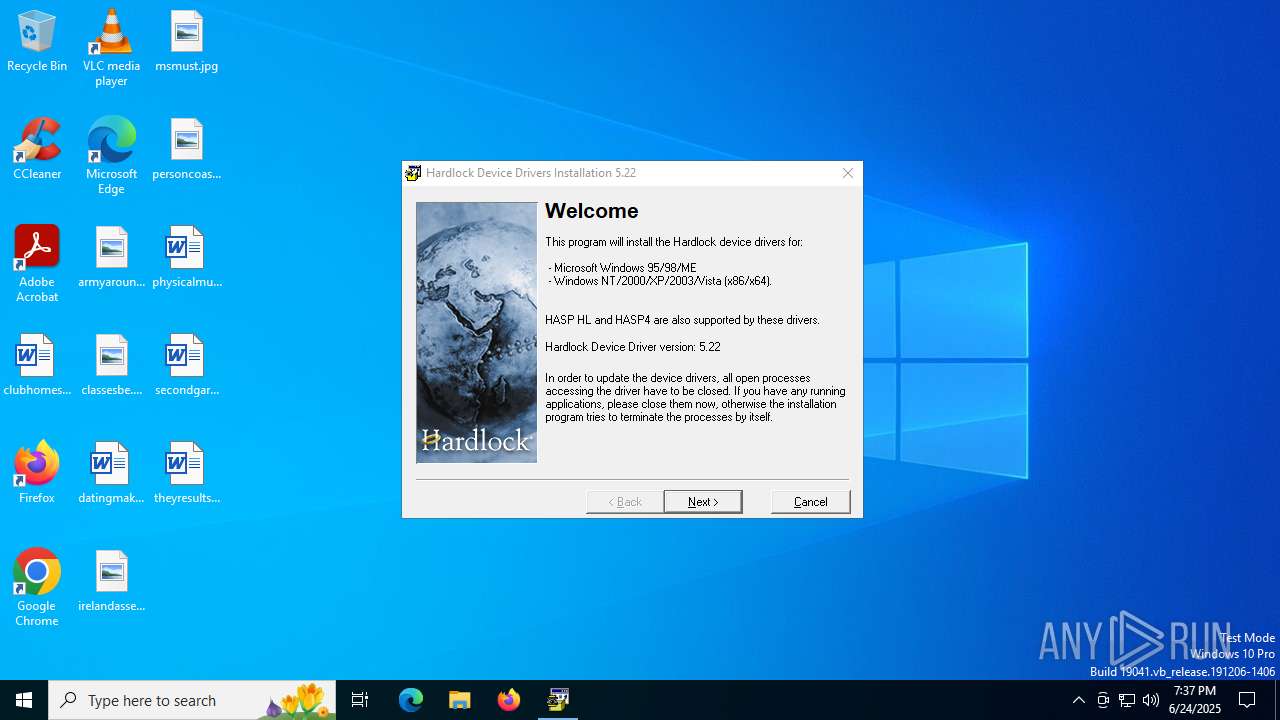The image size is (1280, 720).
Task: Open File Explorer from the taskbar
Action: click(460, 700)
